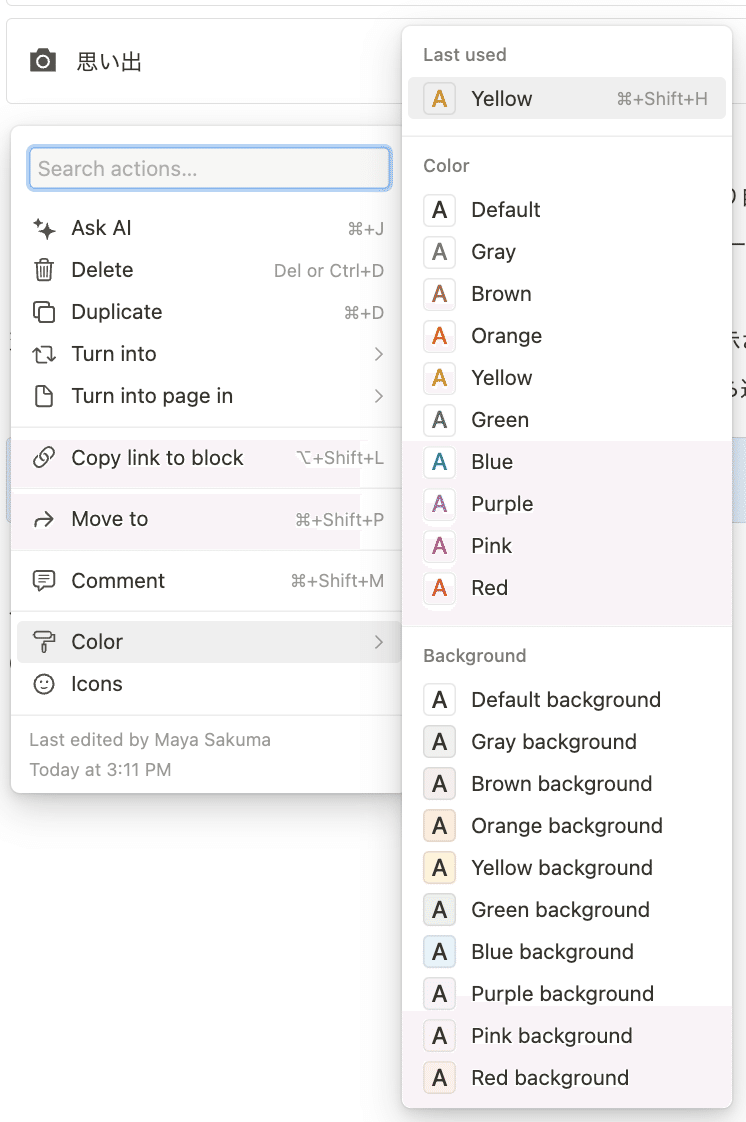
Task: Apply Blue text color swatch
Action: tap(439, 462)
